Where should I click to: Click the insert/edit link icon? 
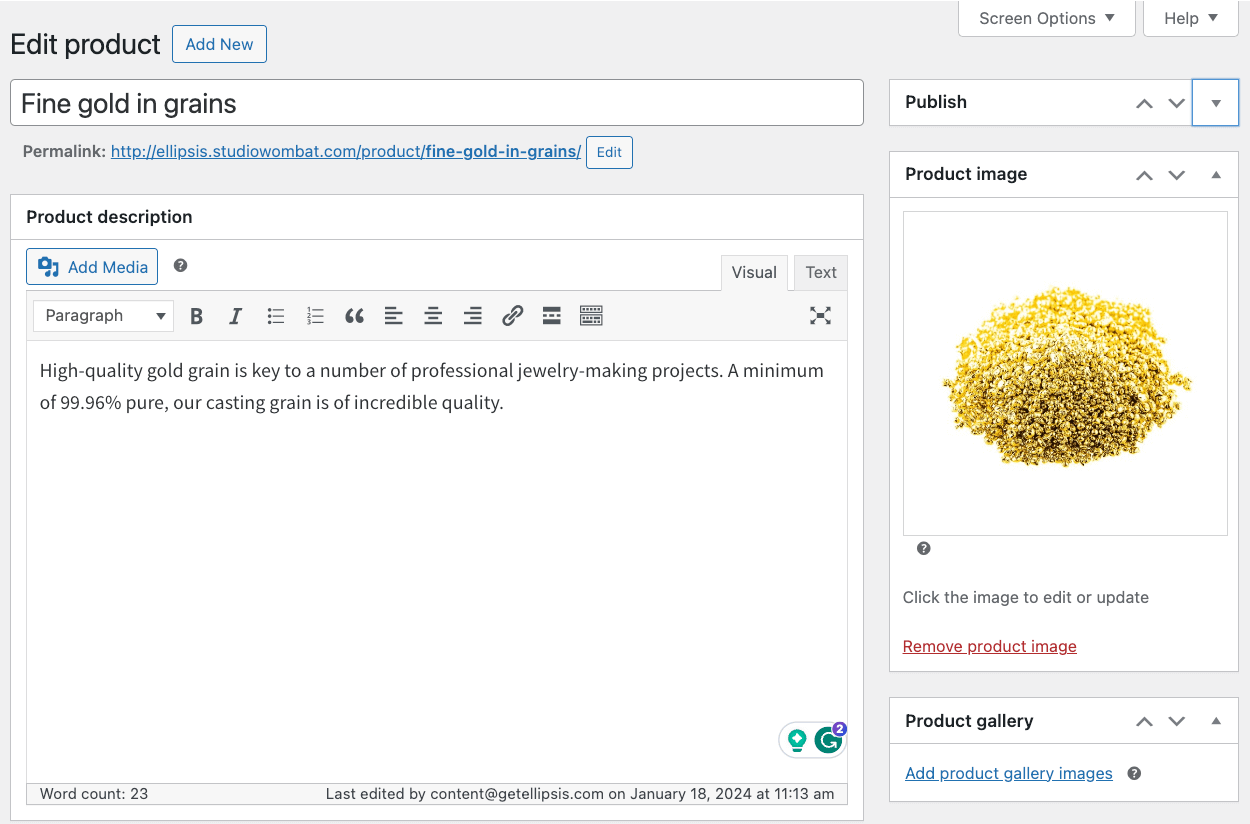click(x=512, y=316)
